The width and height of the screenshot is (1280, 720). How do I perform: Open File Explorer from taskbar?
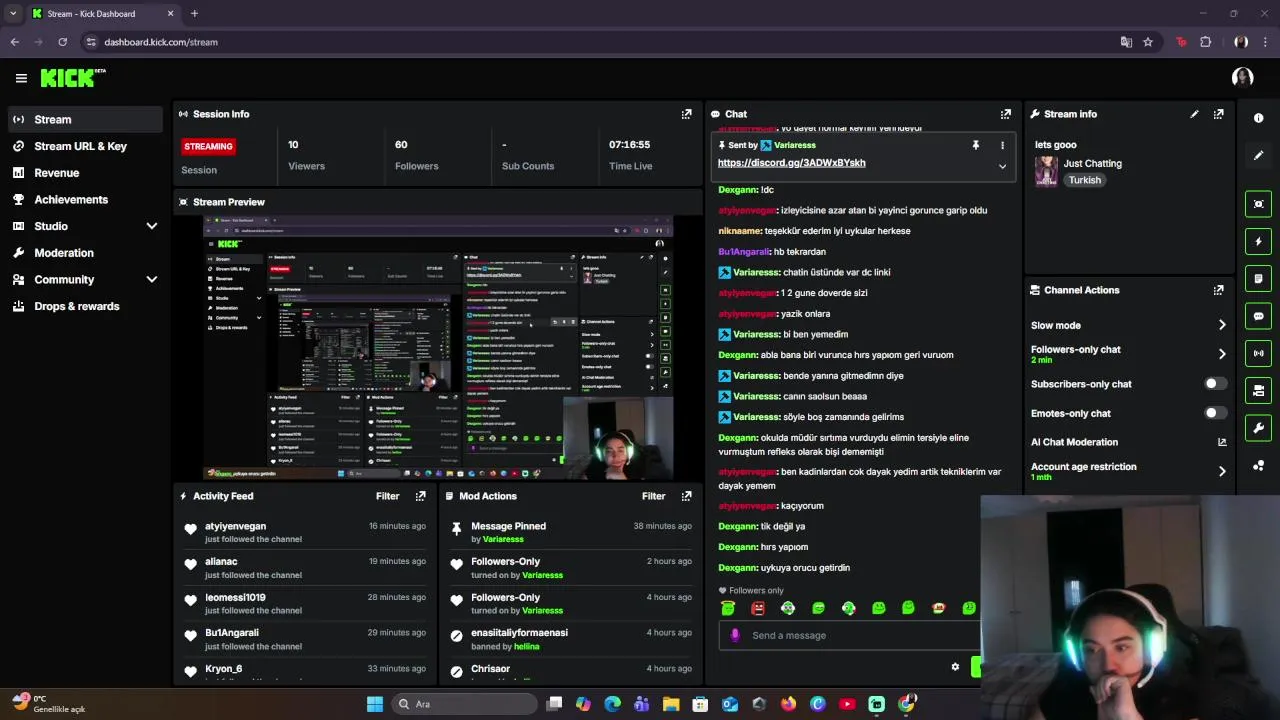(670, 704)
